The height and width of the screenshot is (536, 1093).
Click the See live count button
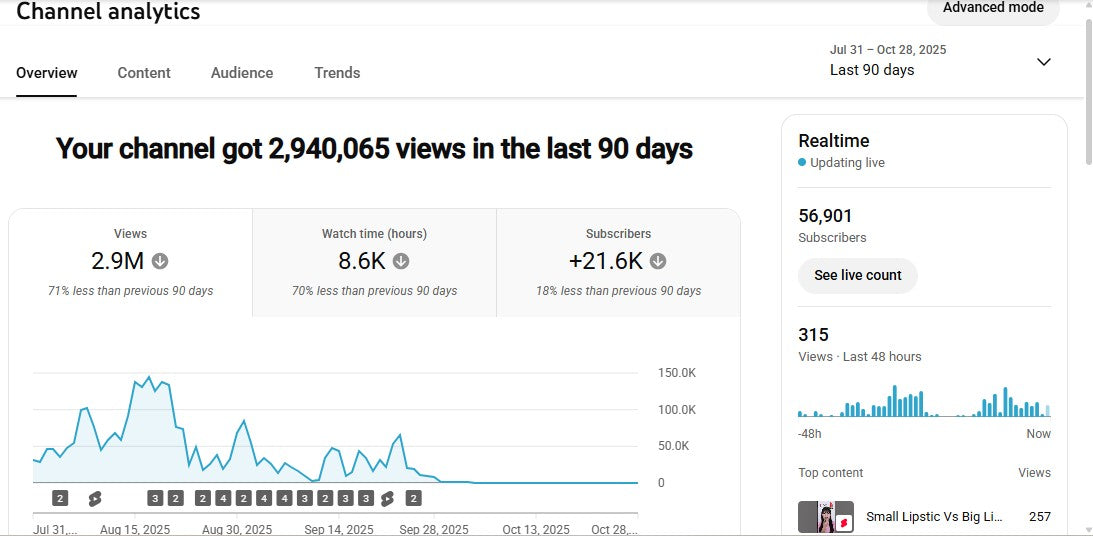pyautogui.click(x=857, y=275)
